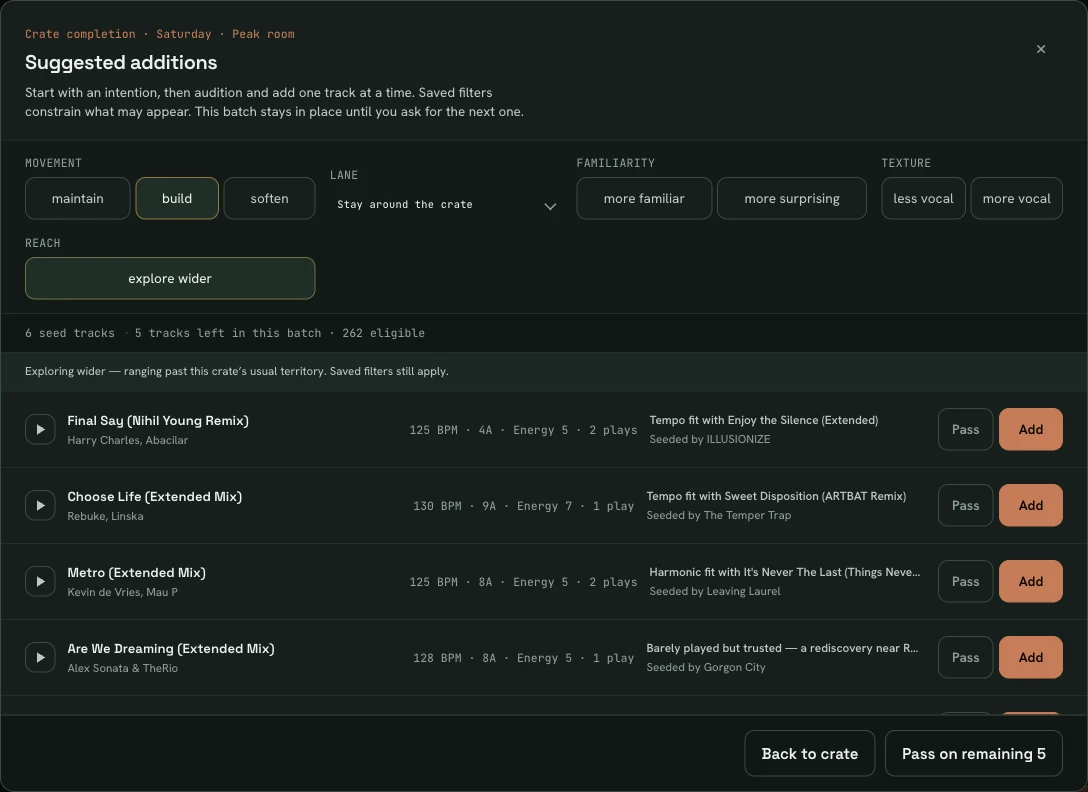
Task: Toggle the build movement option
Action: (x=177, y=199)
